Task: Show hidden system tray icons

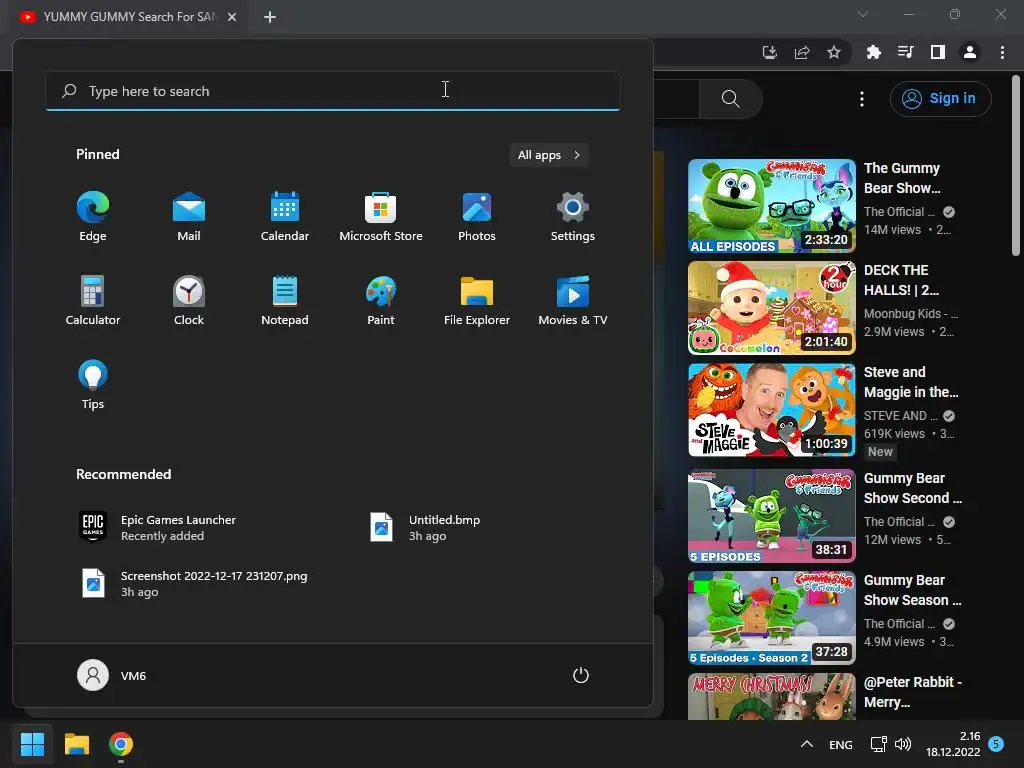Action: (x=807, y=744)
